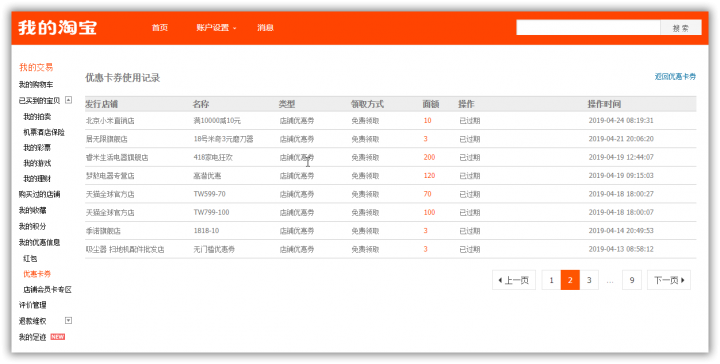
Task: Click the coupon name 满10000减10元
Action: pos(217,121)
